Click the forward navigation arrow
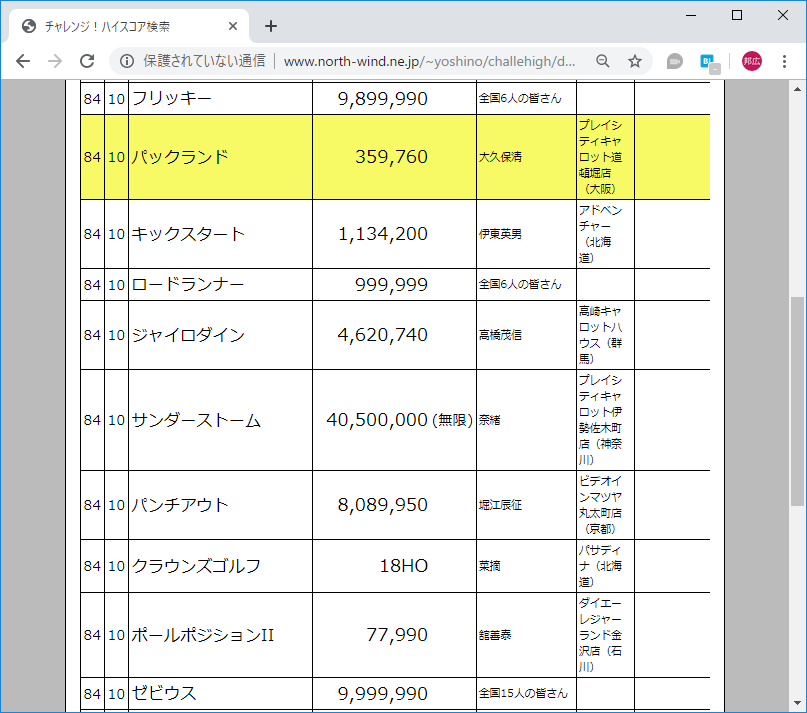The height and width of the screenshot is (713, 807). pos(54,60)
